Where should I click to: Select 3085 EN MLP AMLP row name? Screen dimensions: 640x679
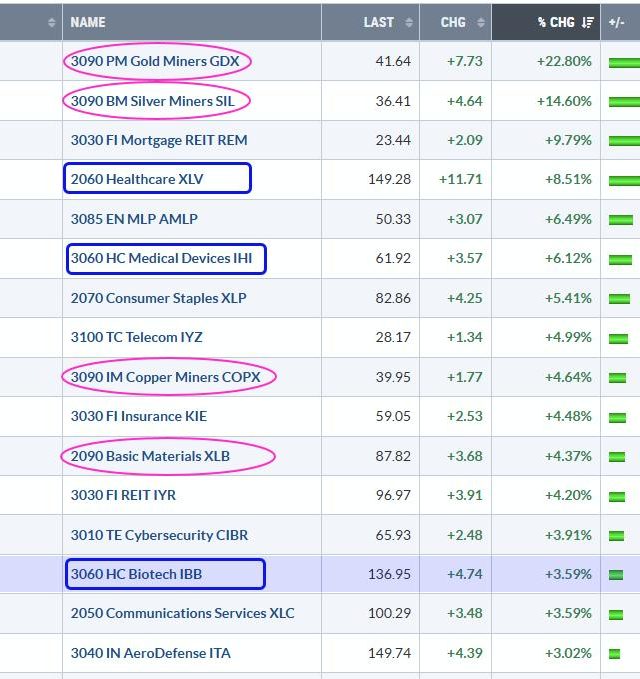tap(134, 219)
